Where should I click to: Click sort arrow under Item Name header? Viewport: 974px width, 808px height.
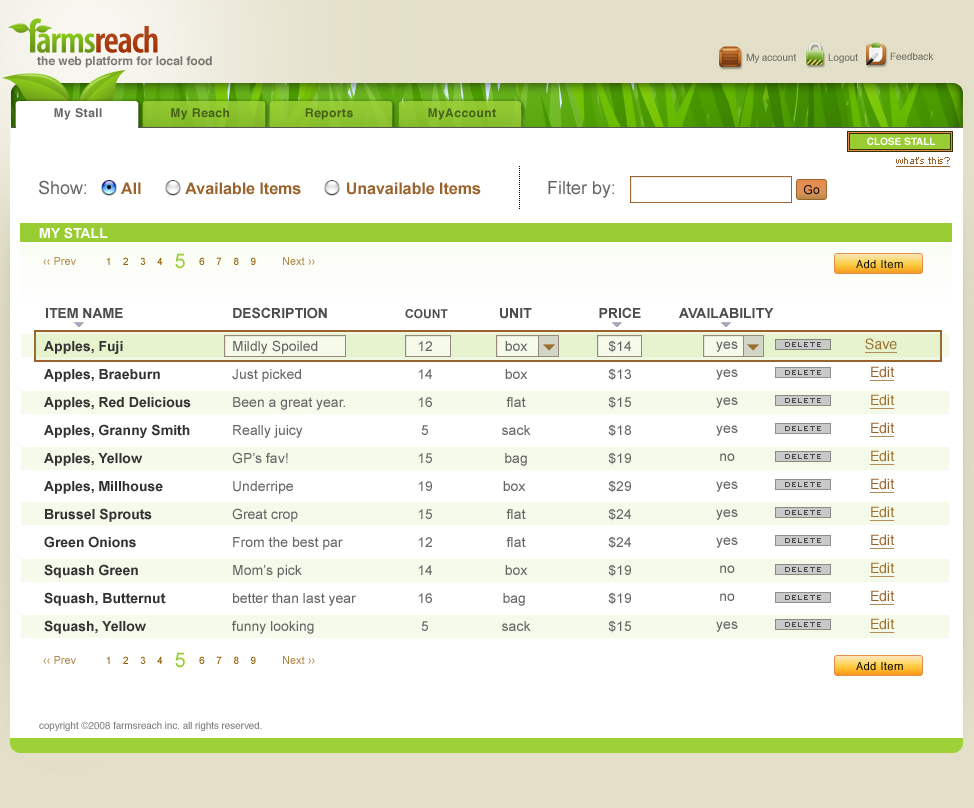pos(79,325)
